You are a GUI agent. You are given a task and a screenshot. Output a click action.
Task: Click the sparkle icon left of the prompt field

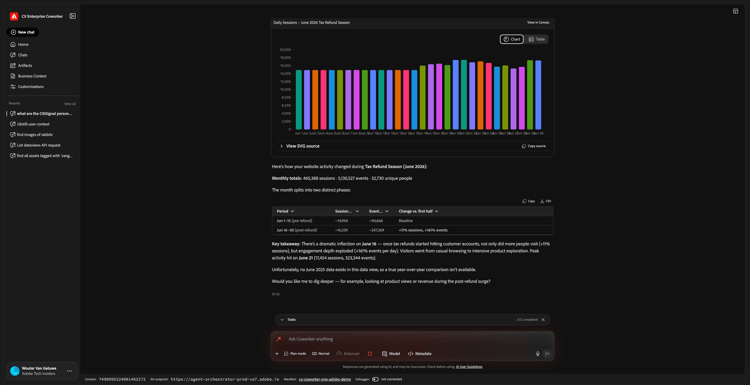(278, 339)
